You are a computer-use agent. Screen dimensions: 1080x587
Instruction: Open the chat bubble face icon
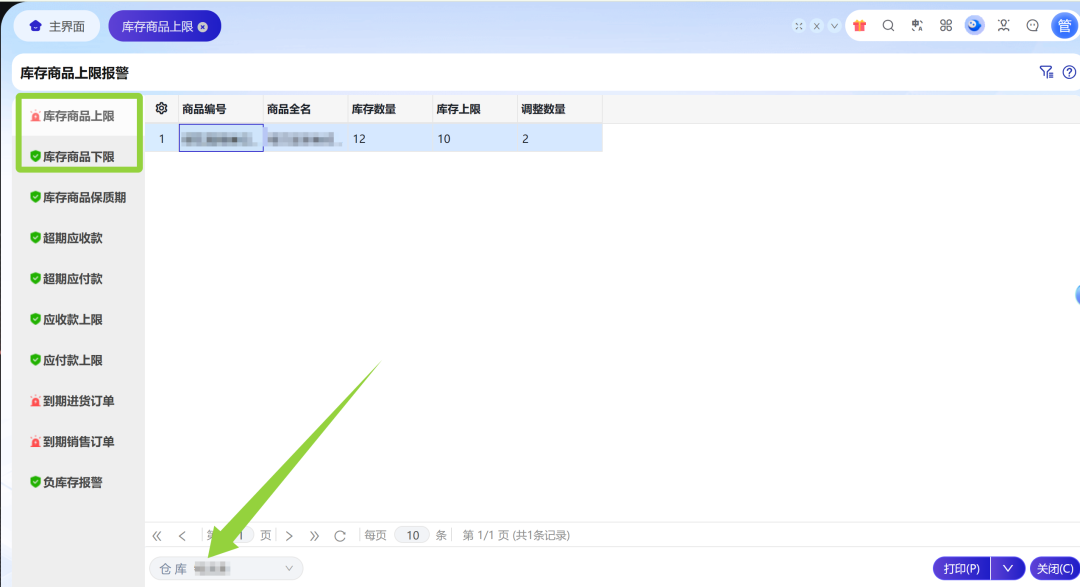1032,26
